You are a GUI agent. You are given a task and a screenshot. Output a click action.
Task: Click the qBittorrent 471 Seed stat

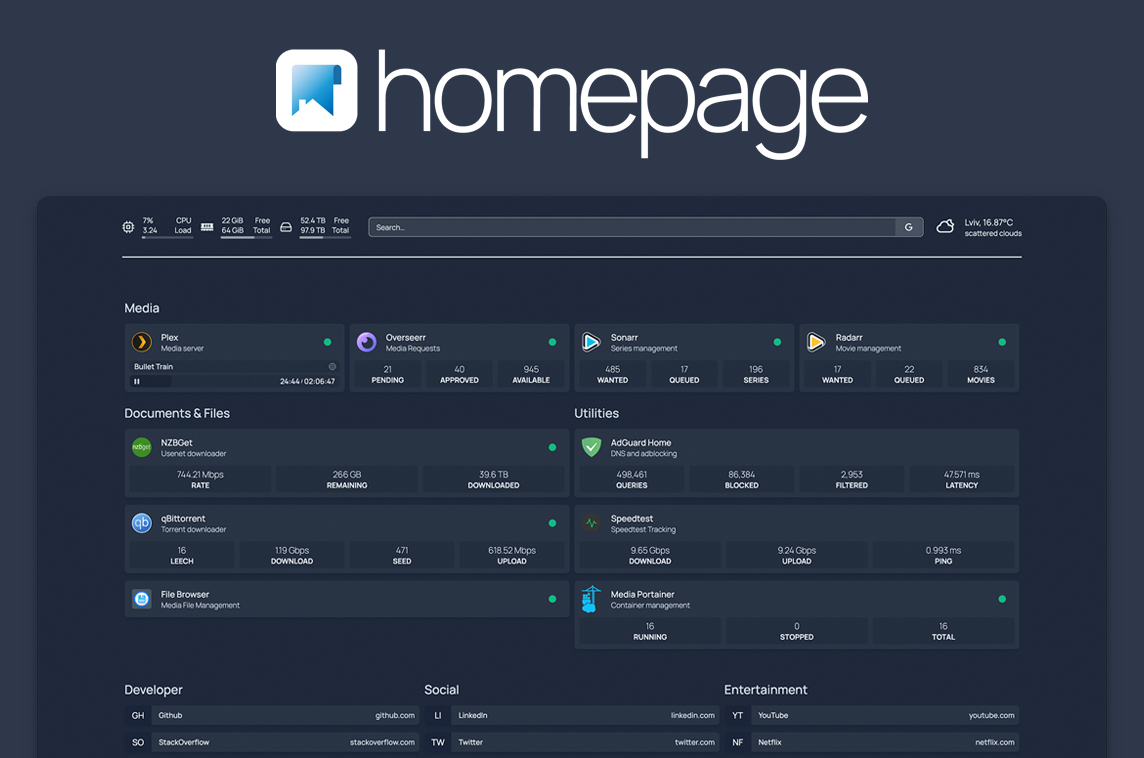402,555
